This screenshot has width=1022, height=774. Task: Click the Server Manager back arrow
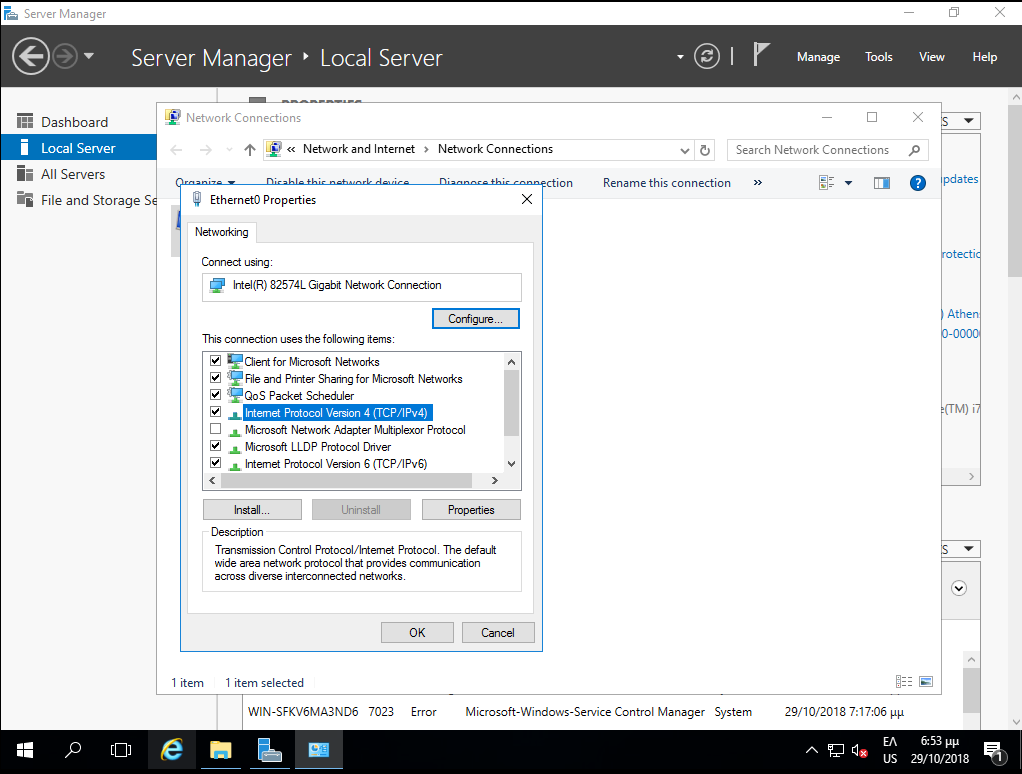coord(32,56)
